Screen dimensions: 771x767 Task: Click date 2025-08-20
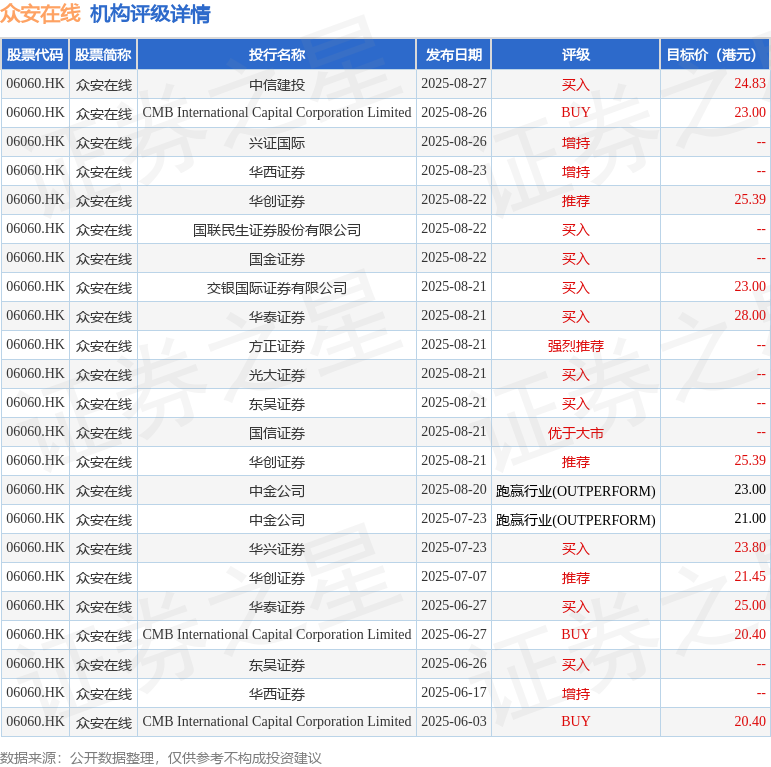tap(454, 490)
